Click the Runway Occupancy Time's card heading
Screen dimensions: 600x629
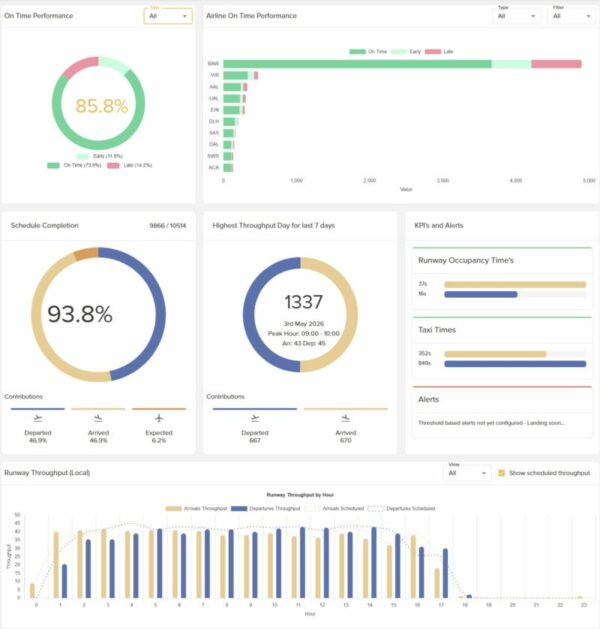pos(466,260)
